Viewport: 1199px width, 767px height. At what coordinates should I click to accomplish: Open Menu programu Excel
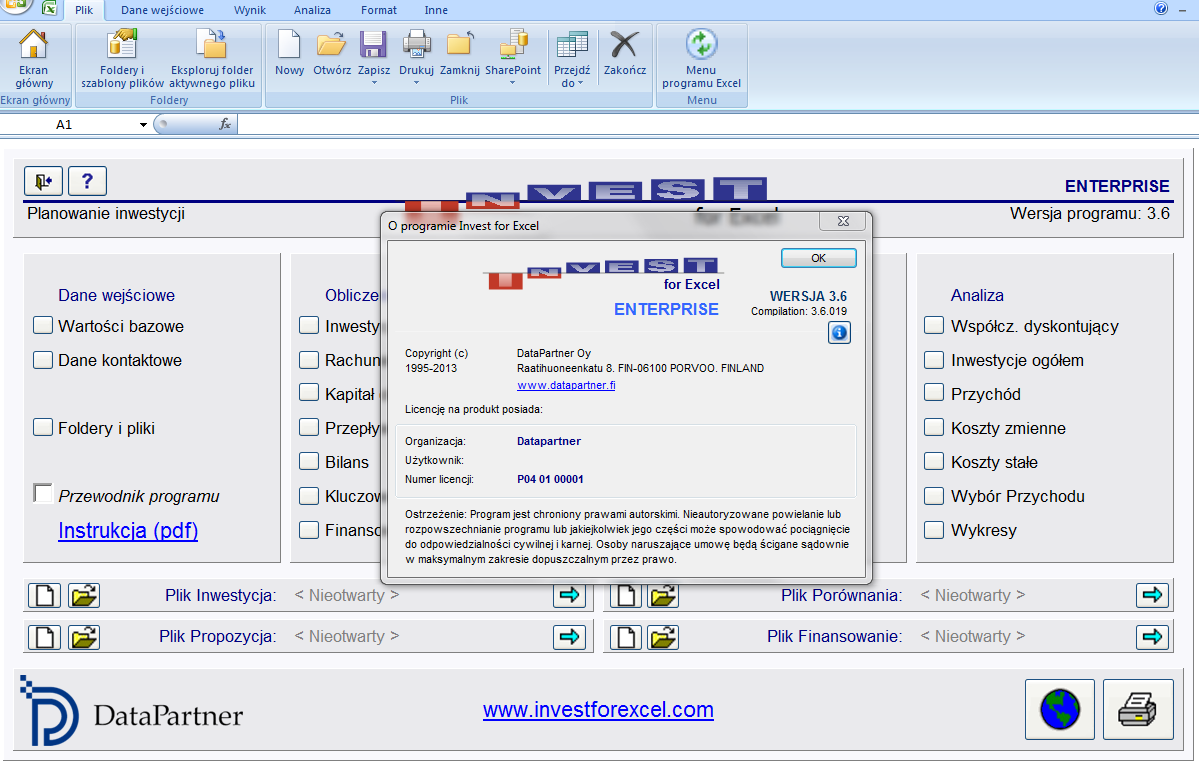pos(701,58)
